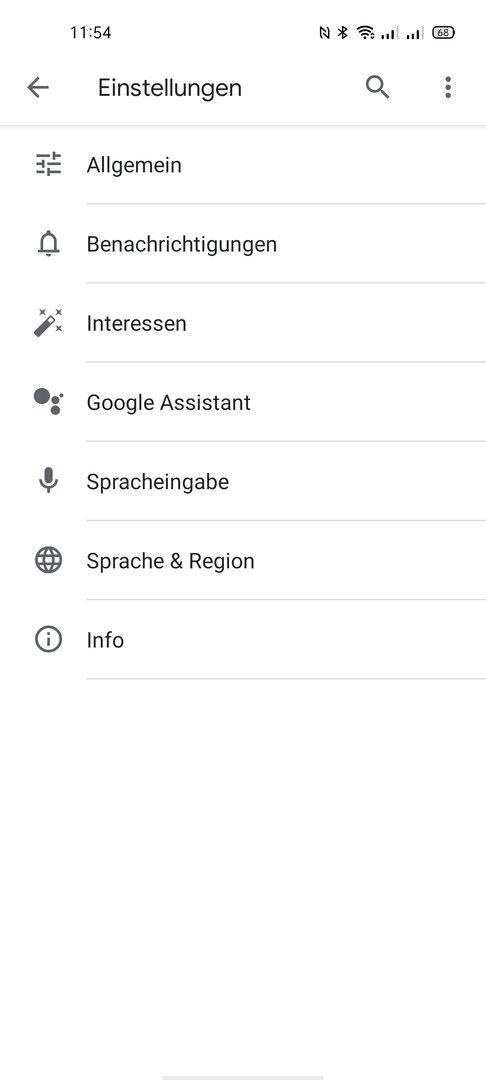Open search with magnifier icon

pos(377,87)
